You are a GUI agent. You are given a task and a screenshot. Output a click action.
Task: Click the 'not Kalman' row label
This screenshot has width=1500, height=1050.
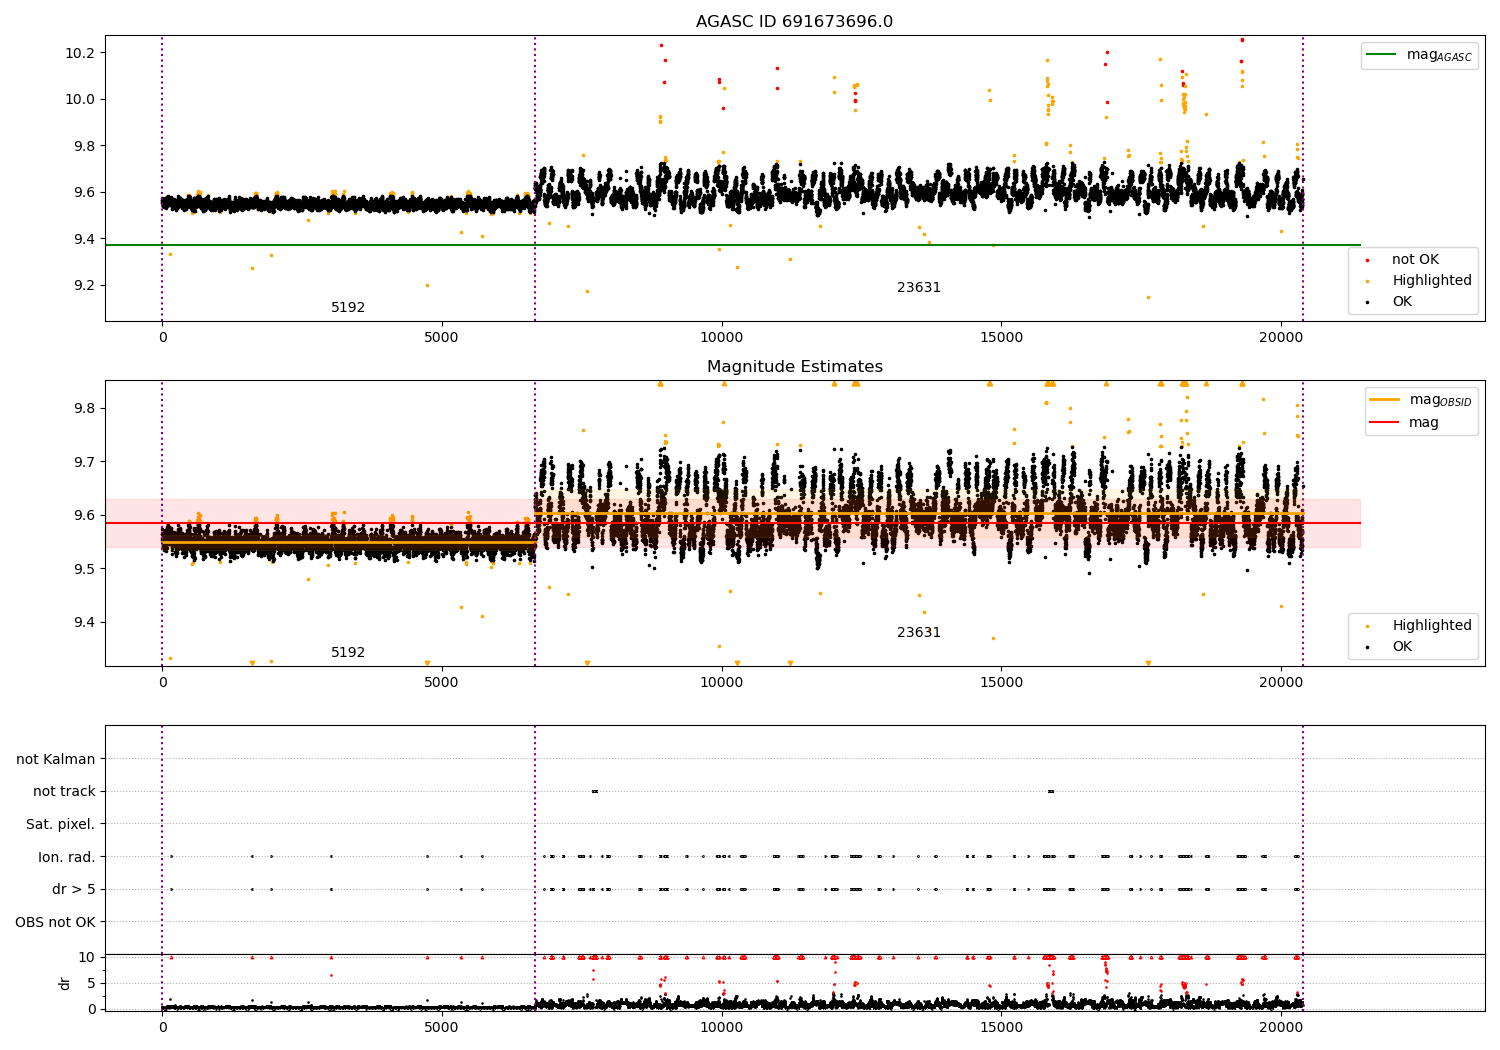click(56, 759)
